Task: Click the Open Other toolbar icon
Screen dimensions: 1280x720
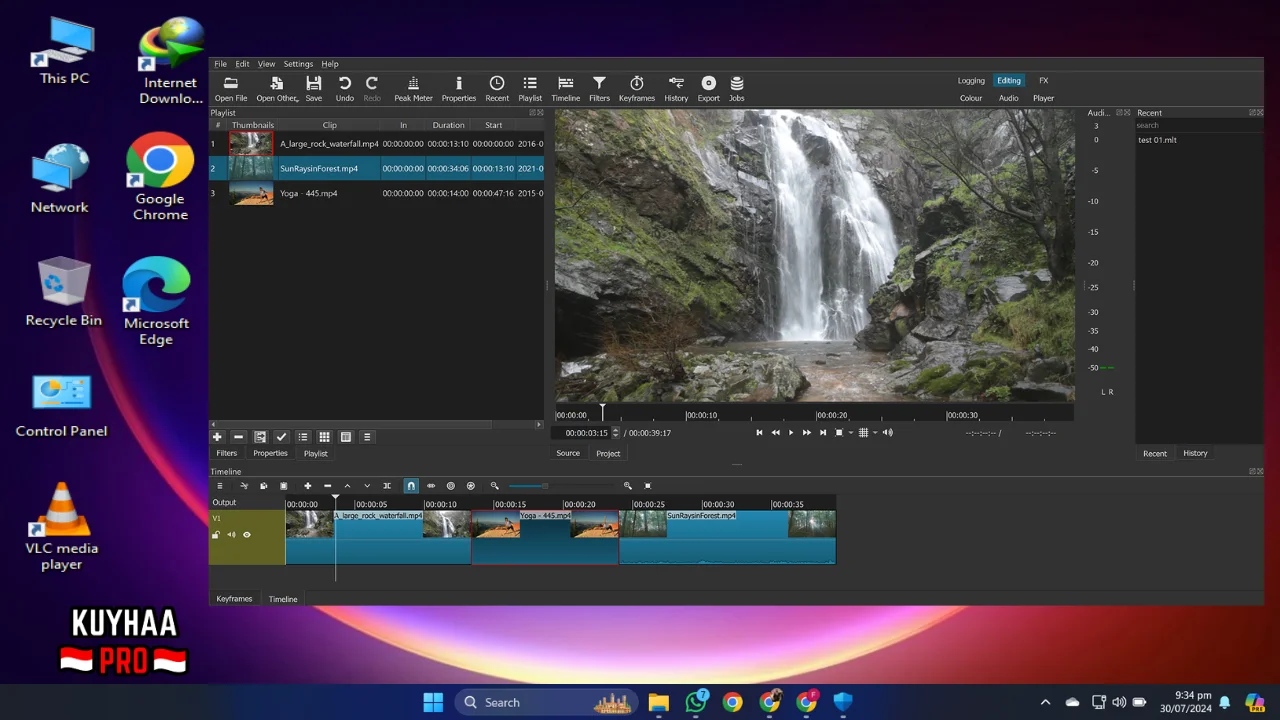Action: [277, 89]
